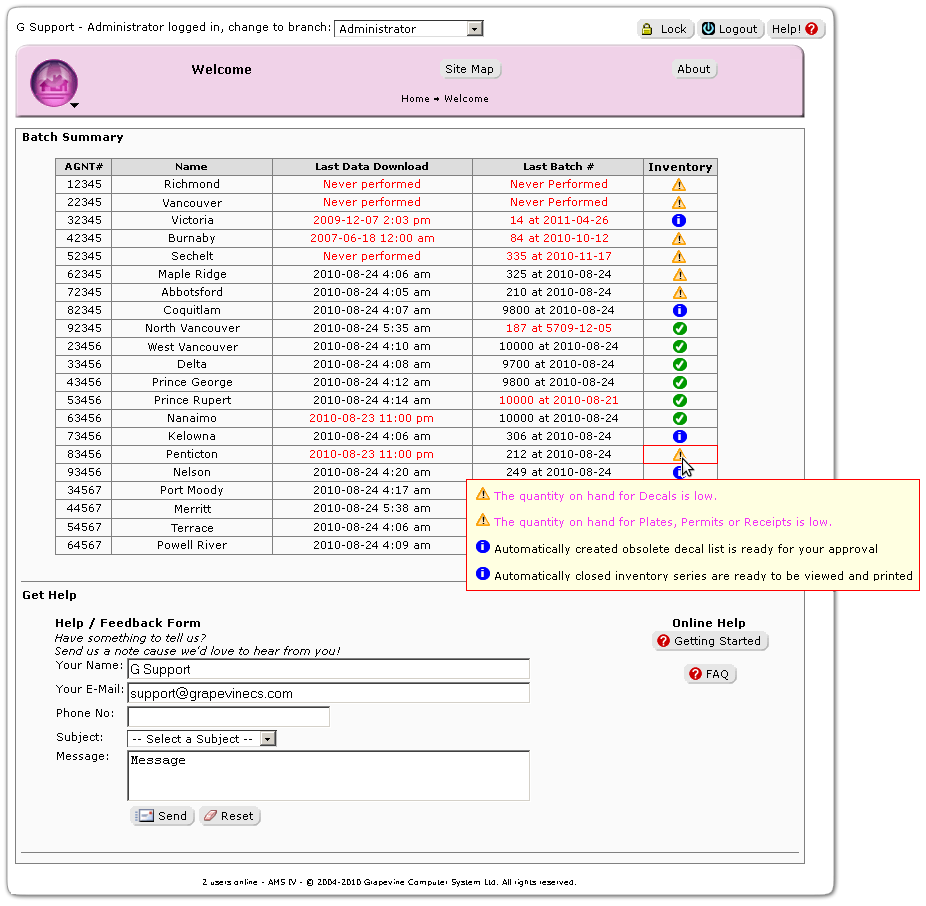Image resolution: width=926 pixels, height=906 pixels.
Task: Click the AGNT# column header
Action: pyautogui.click(x=84, y=167)
